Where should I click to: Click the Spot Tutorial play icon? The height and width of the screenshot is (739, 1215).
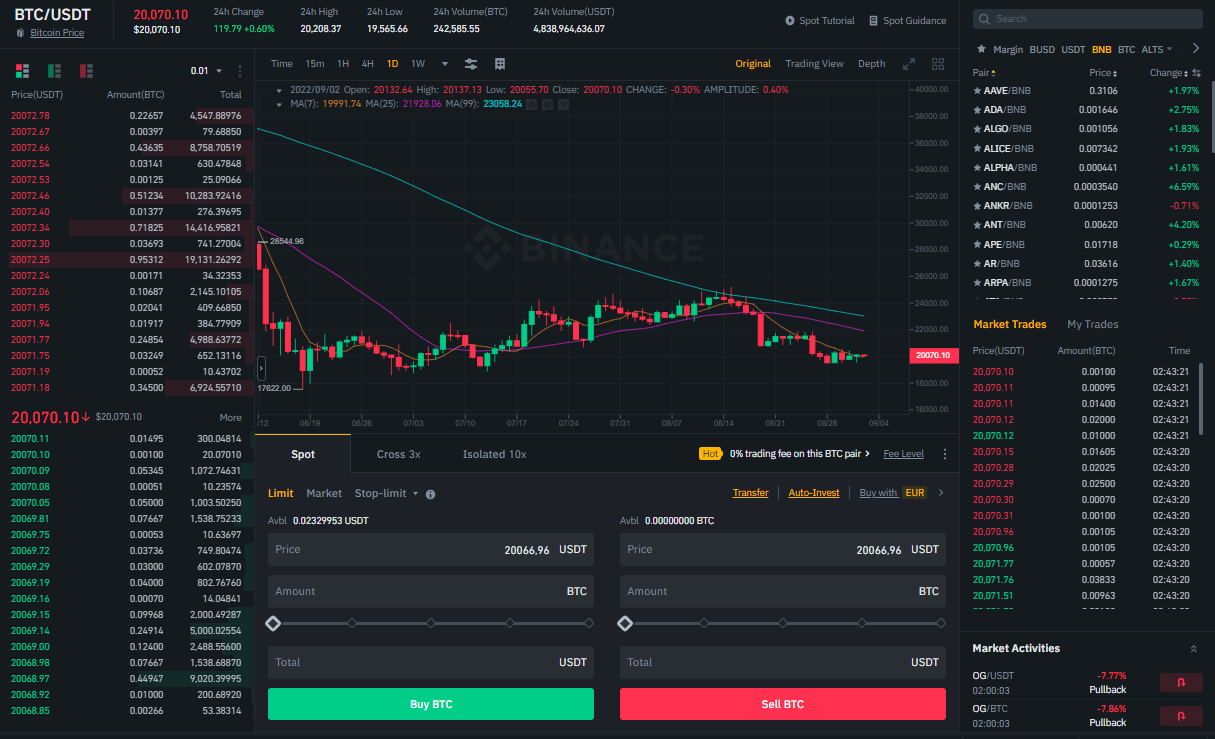(x=790, y=20)
